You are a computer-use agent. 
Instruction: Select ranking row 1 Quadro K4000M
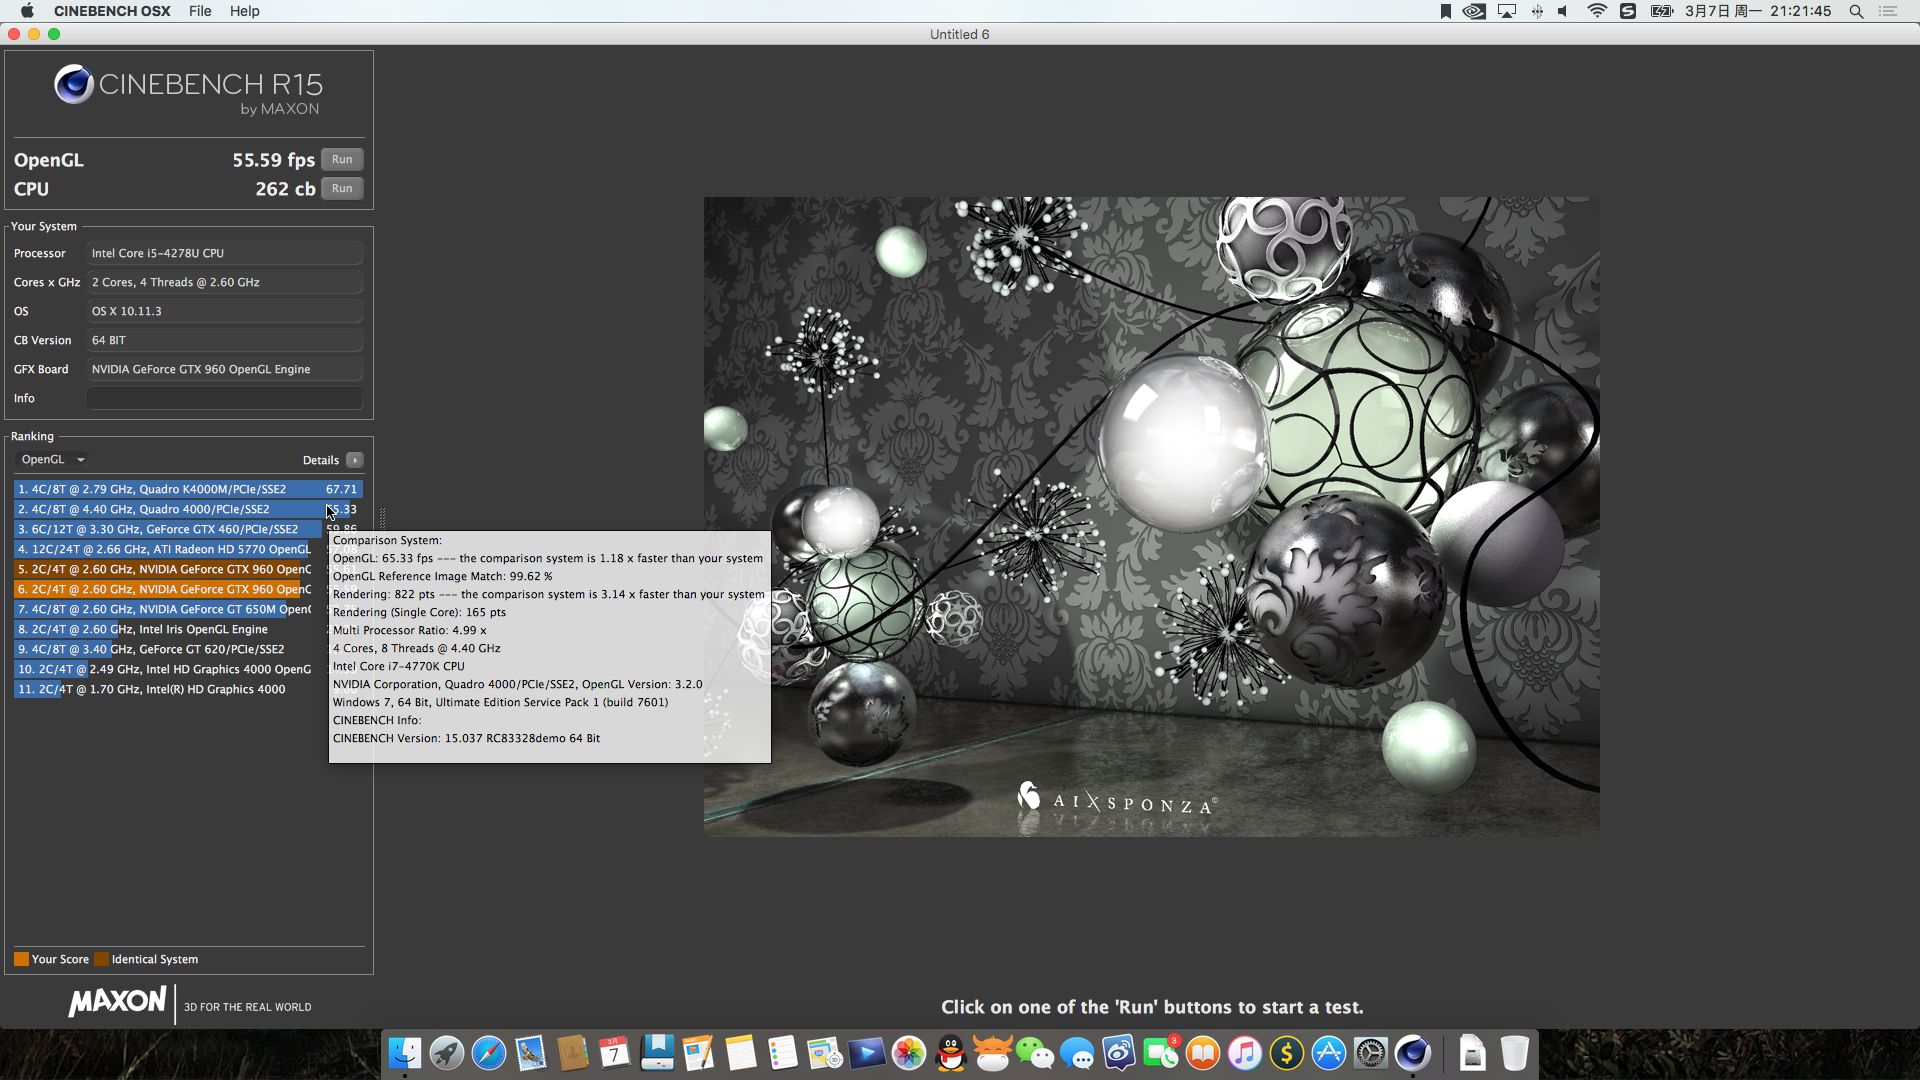188,489
